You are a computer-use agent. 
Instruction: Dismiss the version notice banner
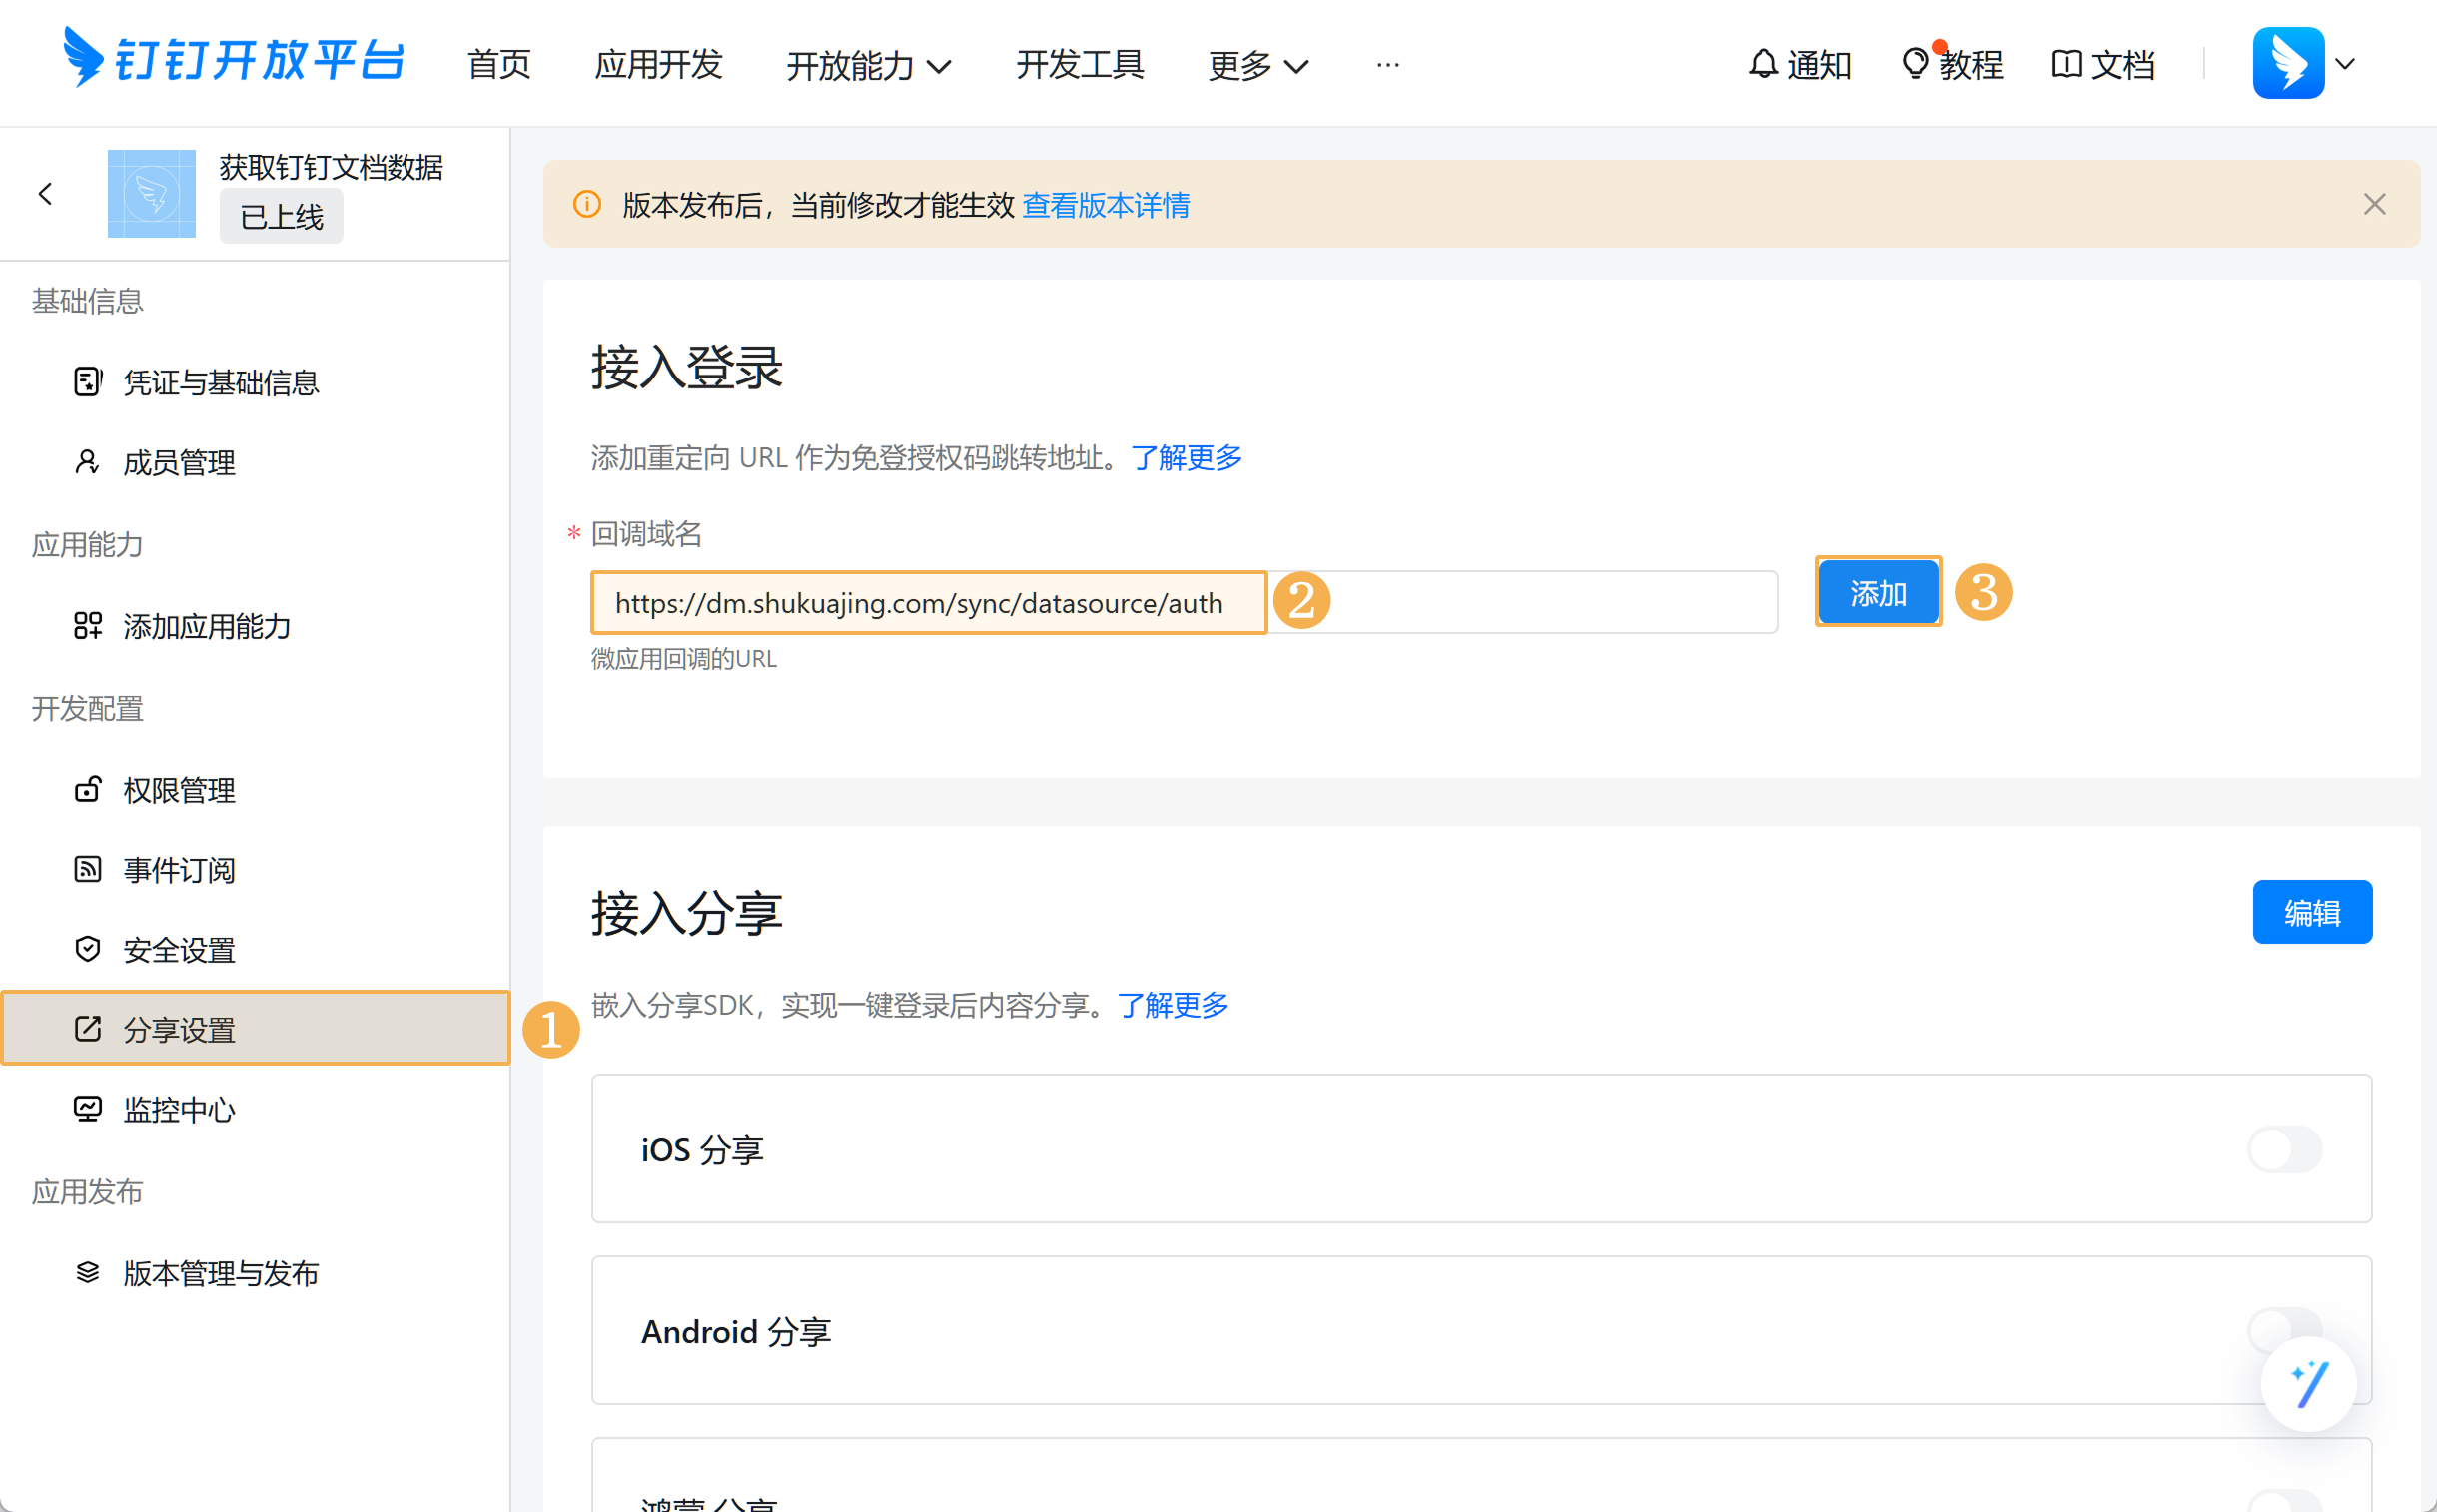click(2374, 205)
